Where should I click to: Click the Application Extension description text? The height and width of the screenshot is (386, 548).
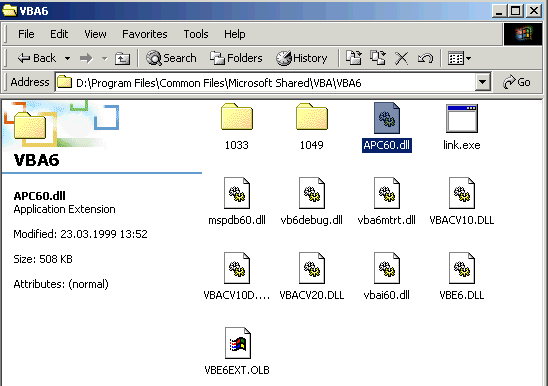pyautogui.click(x=65, y=209)
